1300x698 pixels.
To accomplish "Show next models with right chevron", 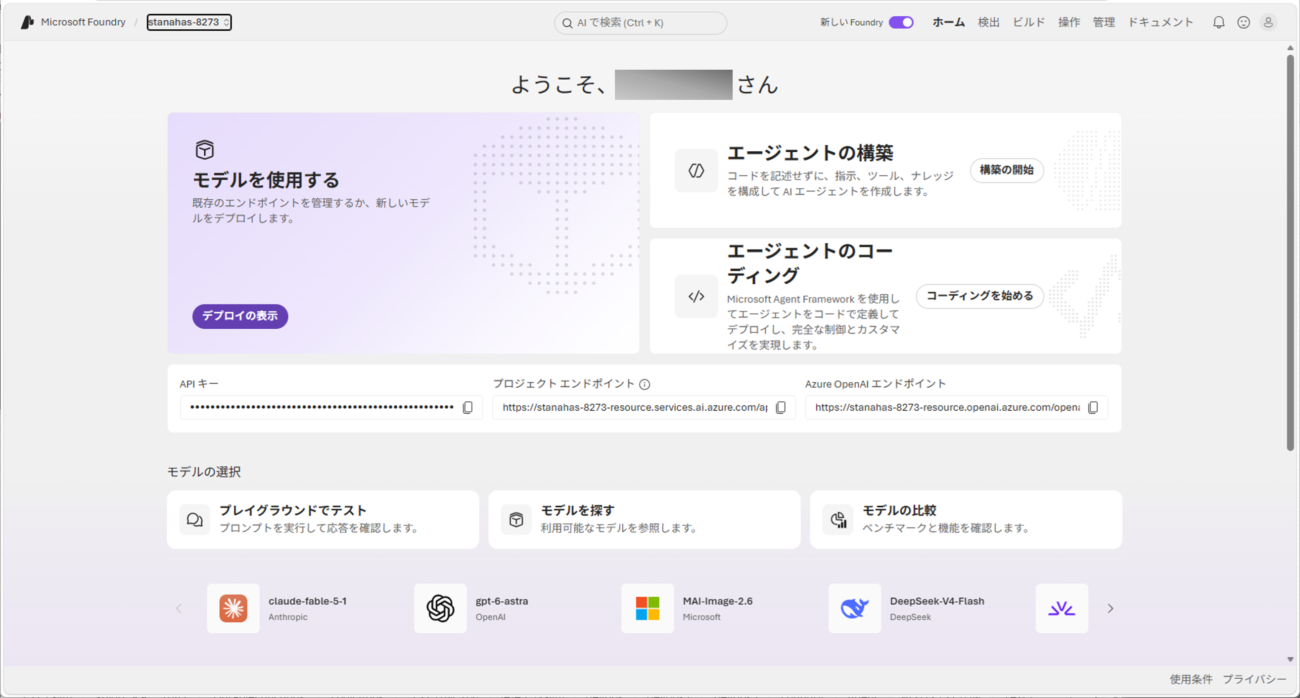I will 1110,608.
